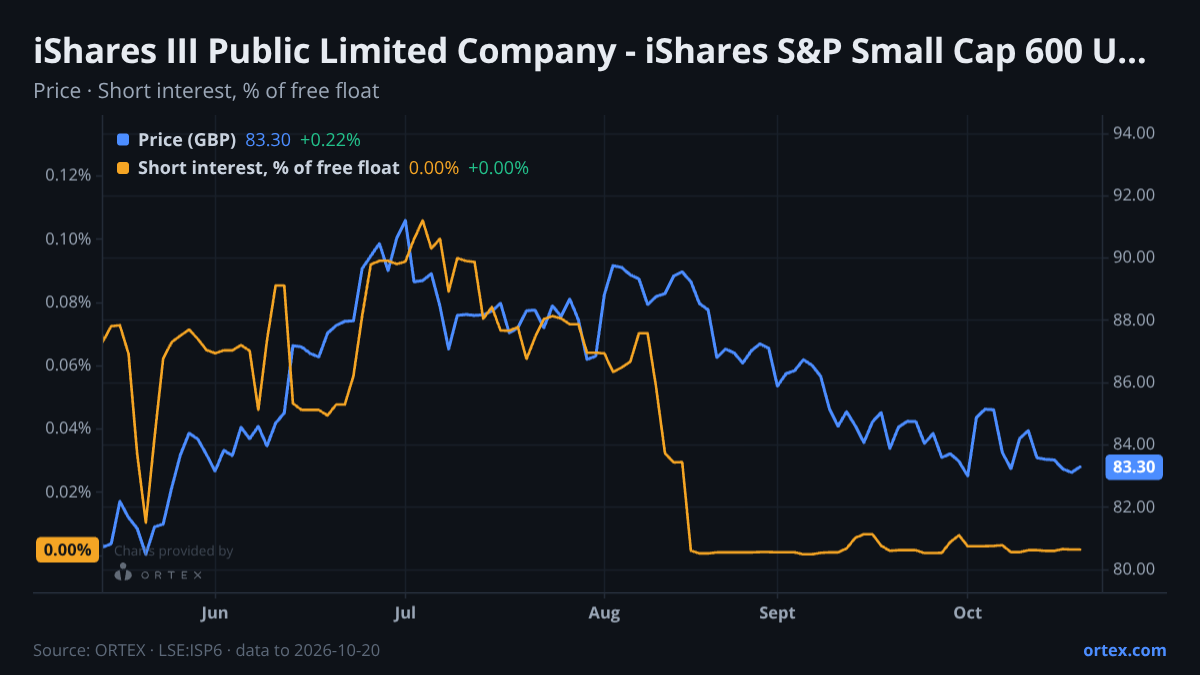Click the orange Short interest legend swatch
This screenshot has width=1200, height=675.
pyautogui.click(x=123, y=168)
